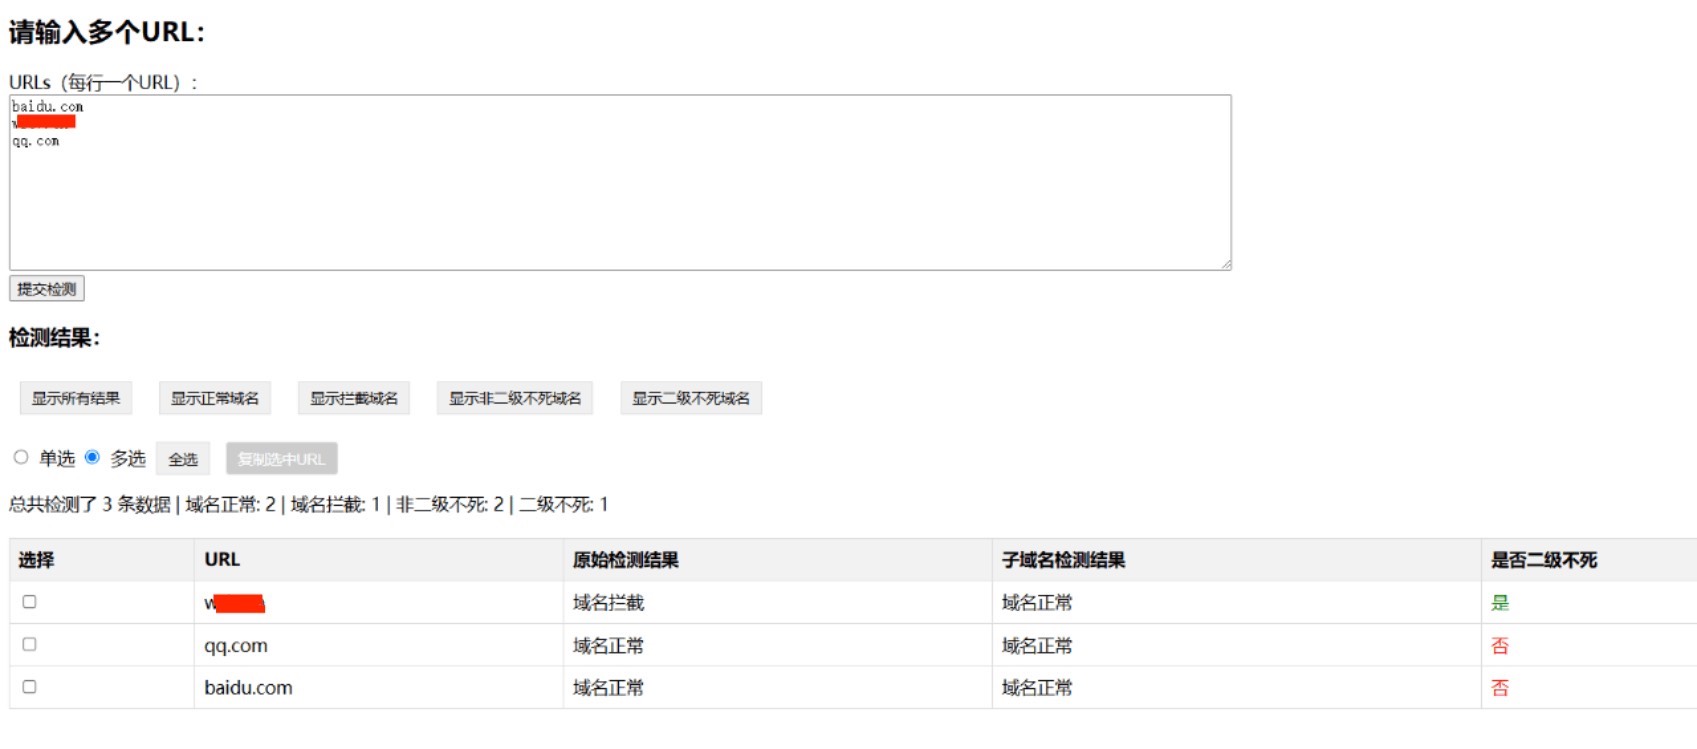Show 显示二级不死域名 results

point(690,398)
